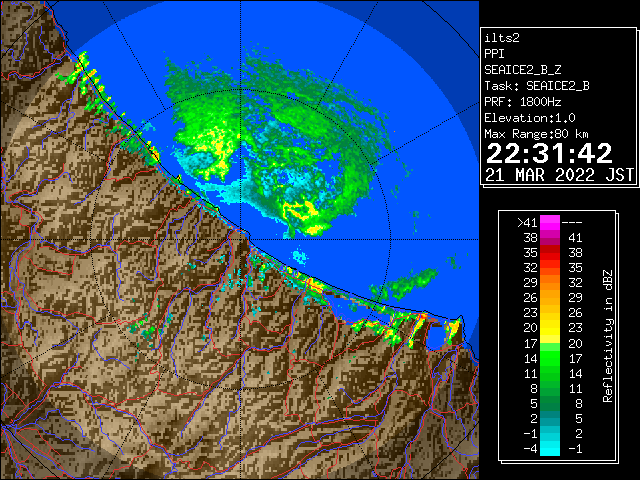The height and width of the screenshot is (480, 640).
Task: Click the radar origin where range lines cross
Action: [x=240, y=240]
